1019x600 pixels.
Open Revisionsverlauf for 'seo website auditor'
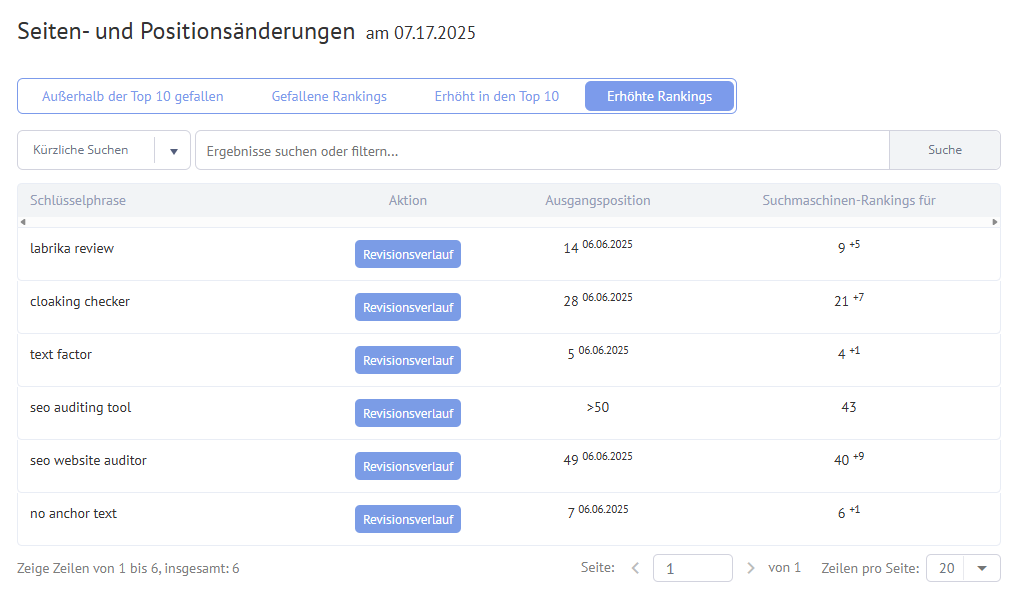408,466
